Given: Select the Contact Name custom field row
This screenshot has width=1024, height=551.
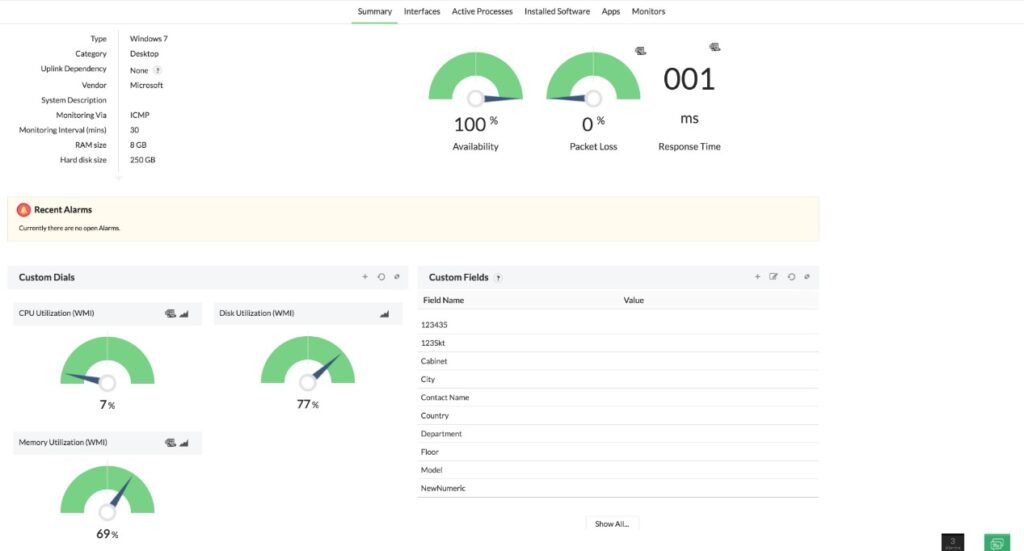Looking at the screenshot, I should tap(618, 397).
